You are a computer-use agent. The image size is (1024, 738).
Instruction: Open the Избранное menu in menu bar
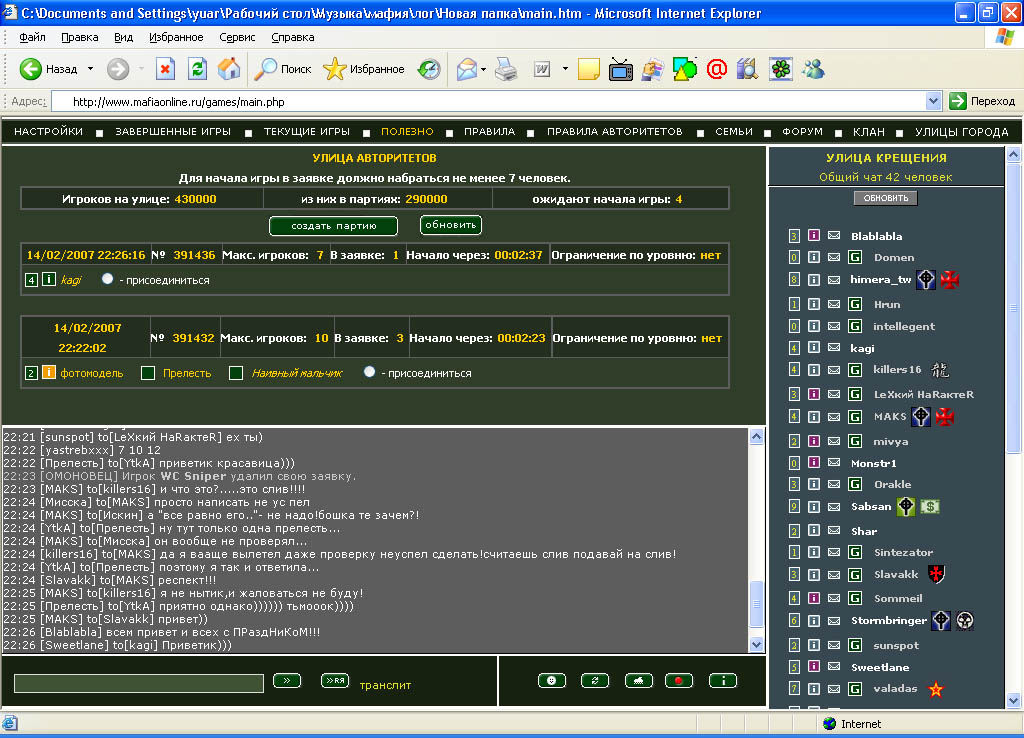(x=176, y=37)
